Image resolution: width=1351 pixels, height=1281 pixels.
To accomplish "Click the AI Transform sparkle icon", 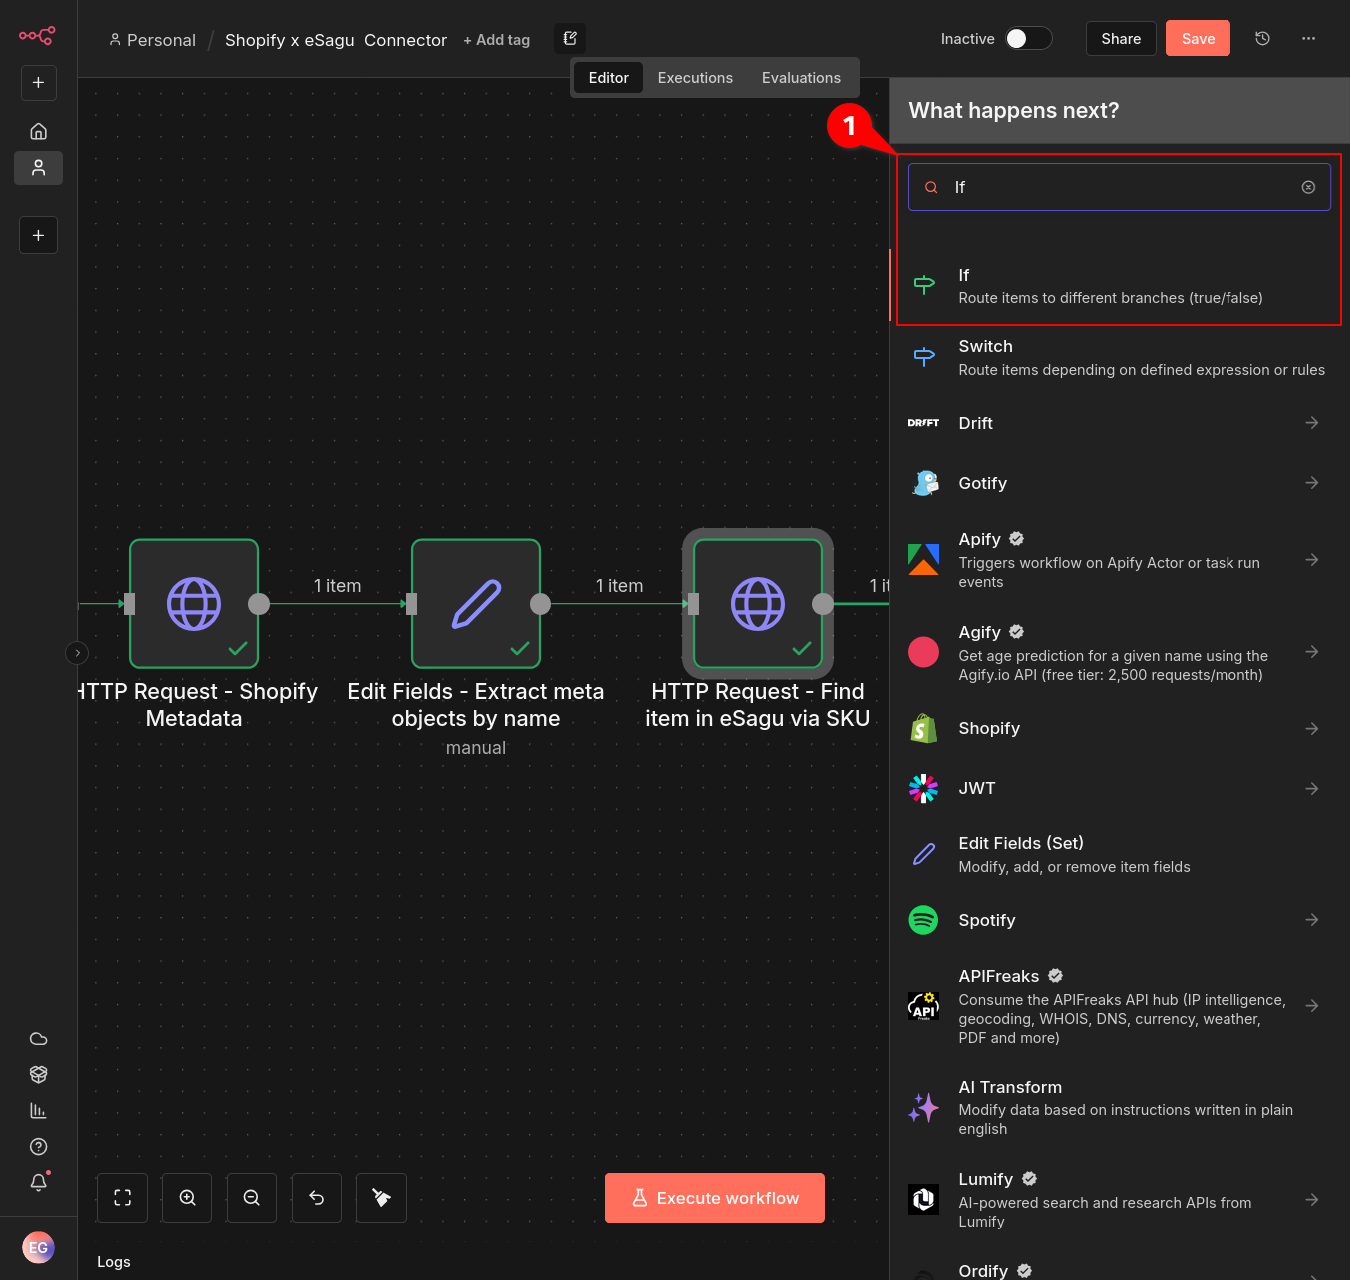I will pos(923,1107).
